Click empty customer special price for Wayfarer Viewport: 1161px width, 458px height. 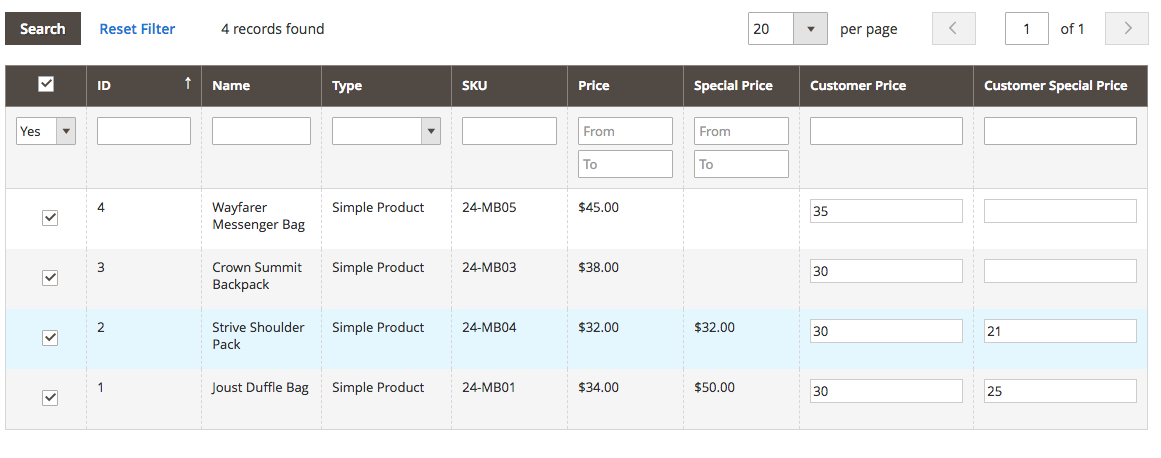click(1060, 211)
